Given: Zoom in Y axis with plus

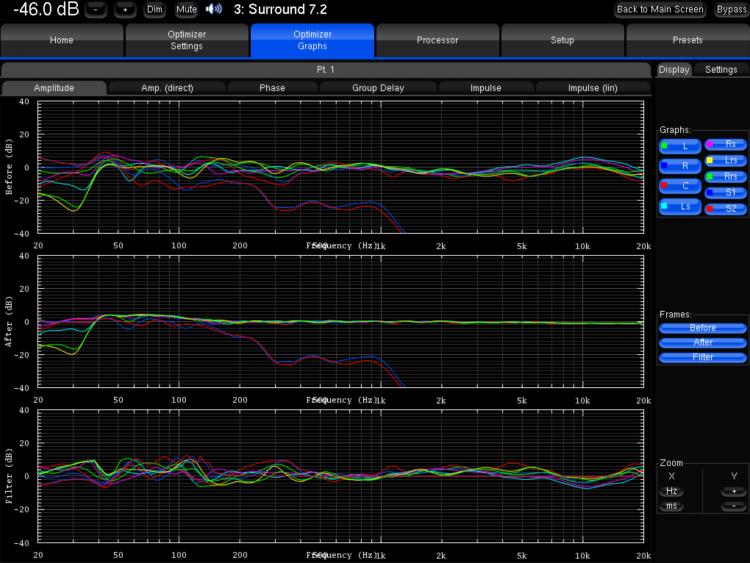Looking at the screenshot, I should [734, 491].
